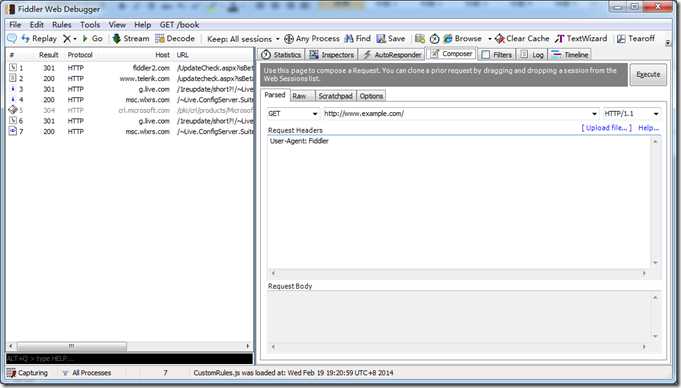Click the Find binoculars button
Viewport: 681px width, 388px height.
pos(357,39)
